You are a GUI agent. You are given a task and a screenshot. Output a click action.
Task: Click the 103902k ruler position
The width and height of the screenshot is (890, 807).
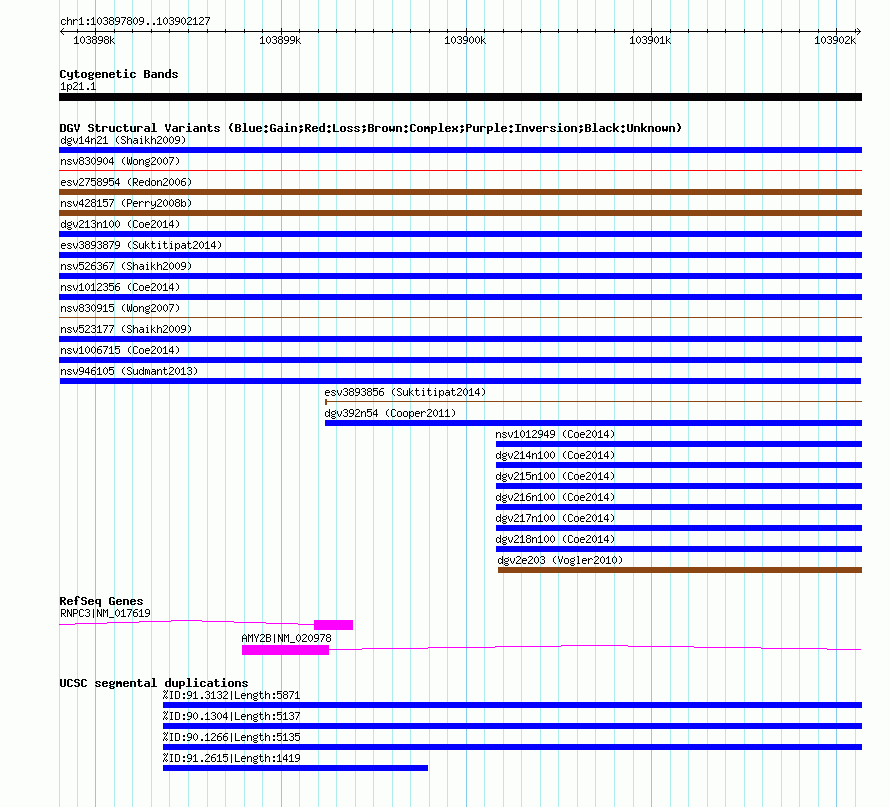[x=835, y=40]
